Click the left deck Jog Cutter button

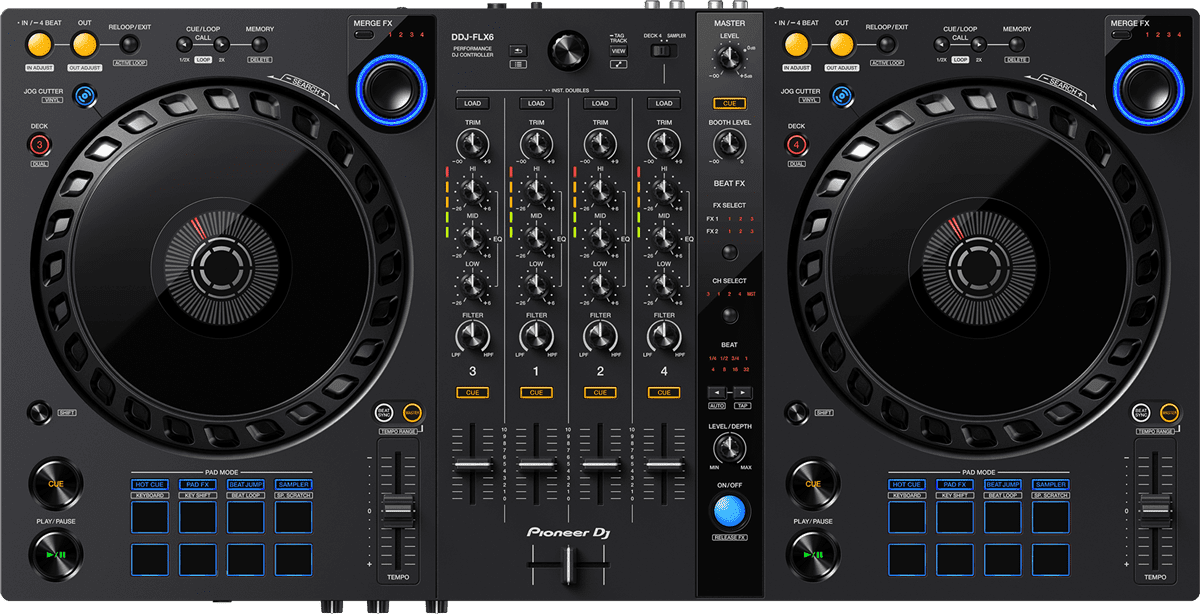[x=86, y=95]
